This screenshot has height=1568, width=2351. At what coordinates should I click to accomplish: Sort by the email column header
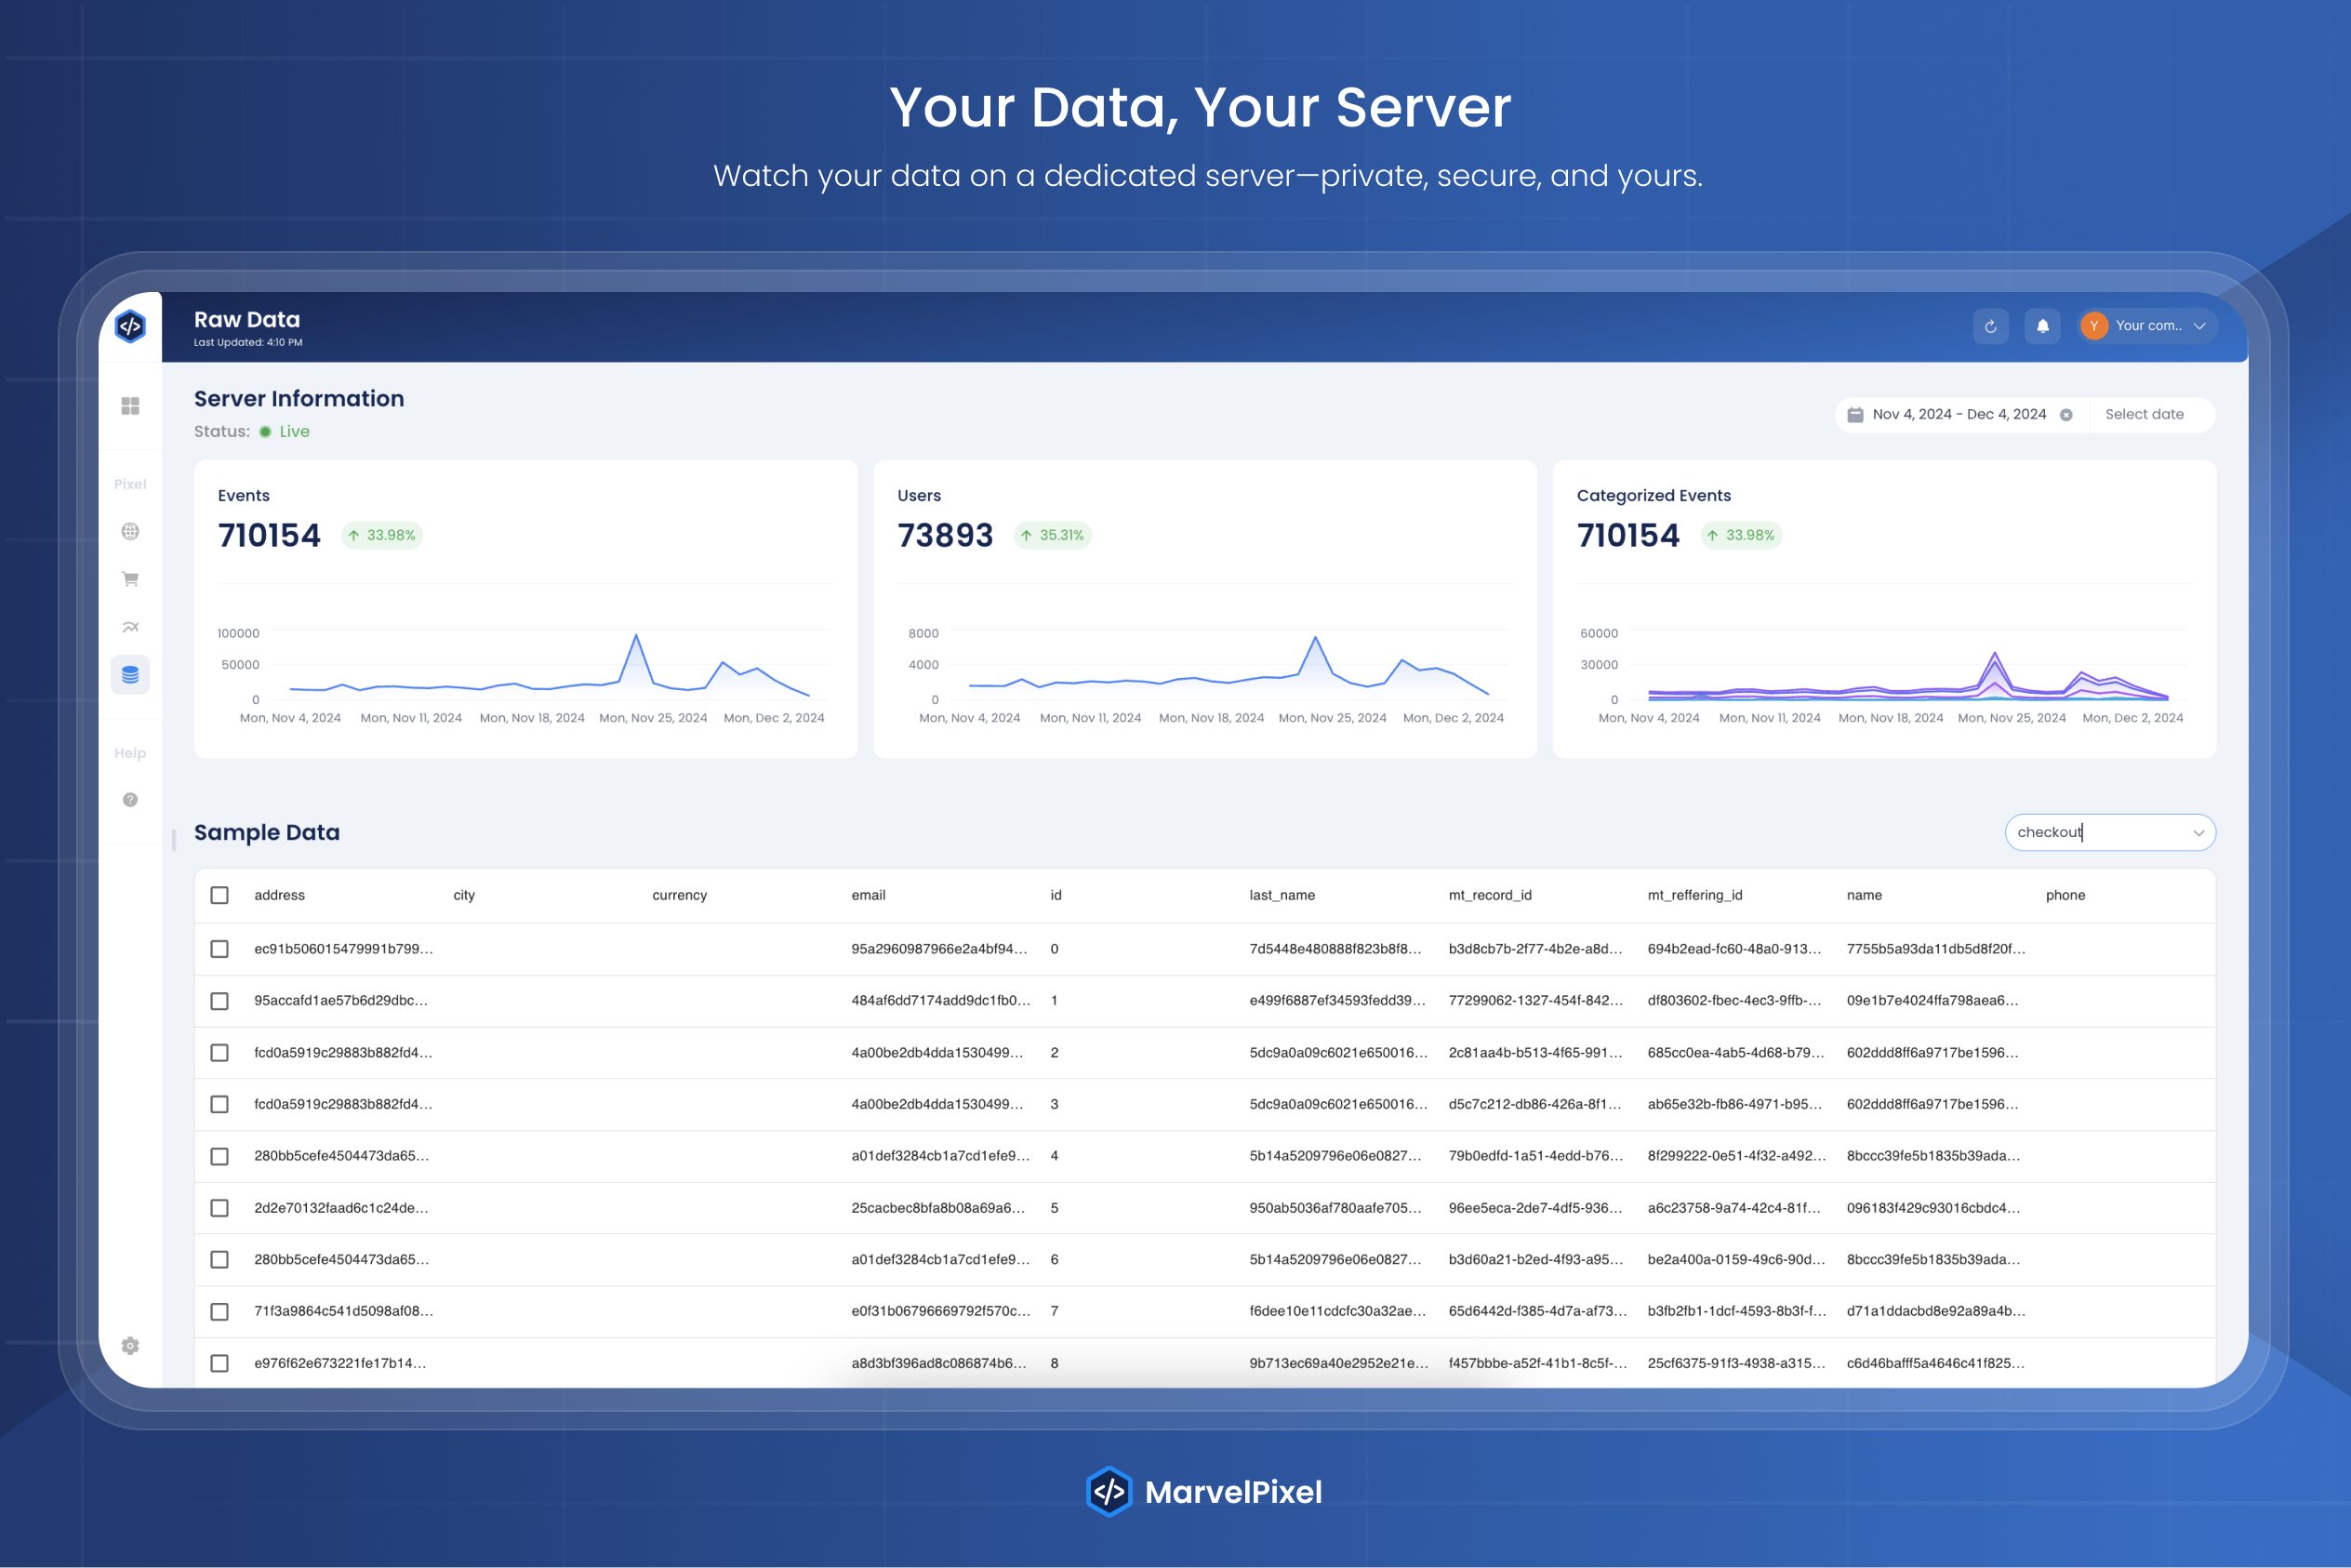point(868,895)
